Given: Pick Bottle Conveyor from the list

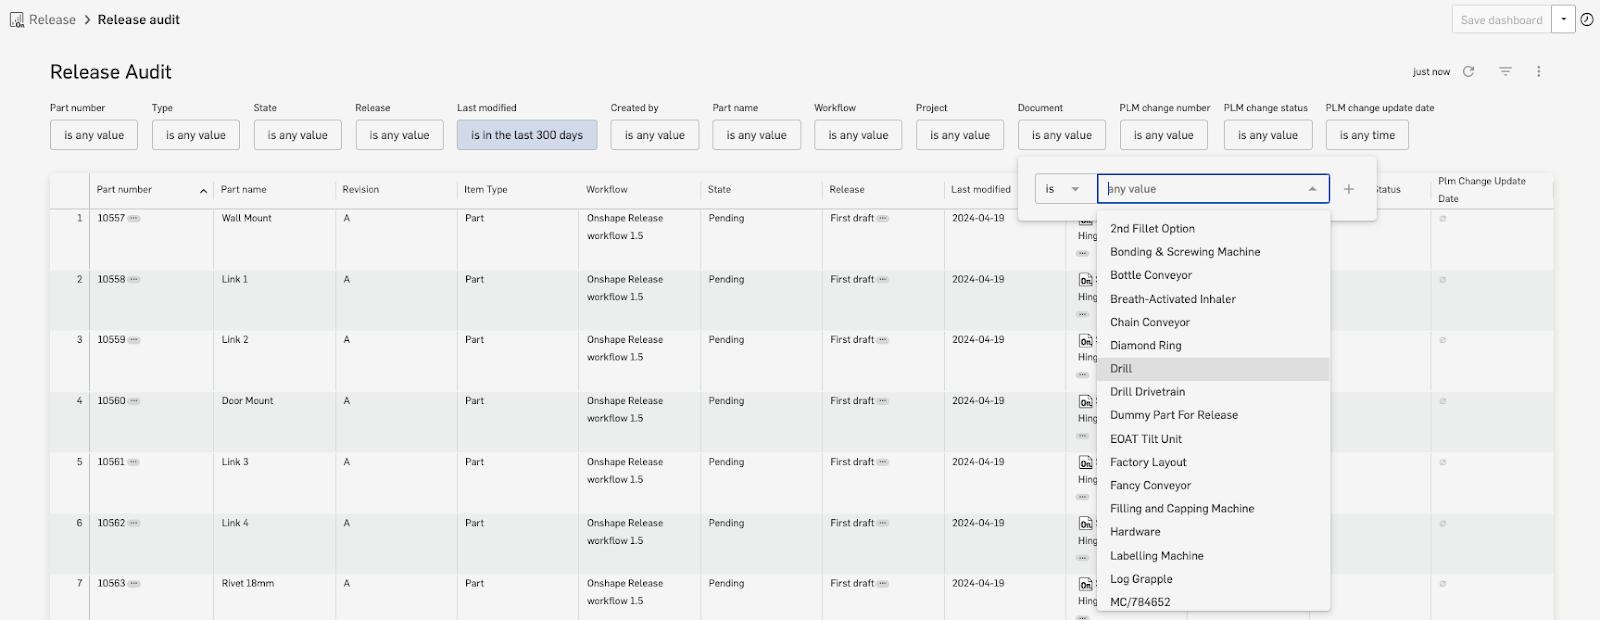Looking at the screenshot, I should coord(1151,275).
